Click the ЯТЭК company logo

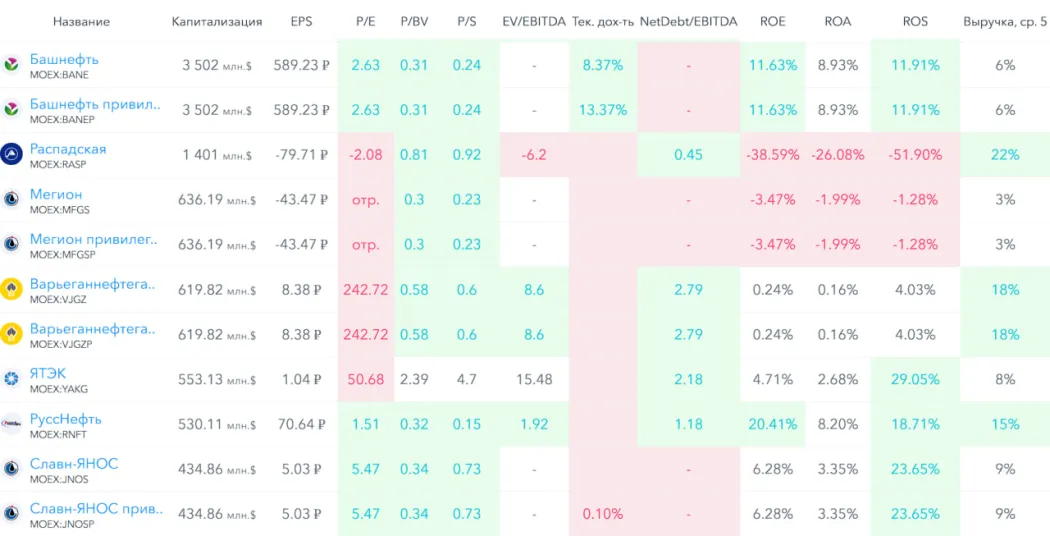(x=12, y=379)
